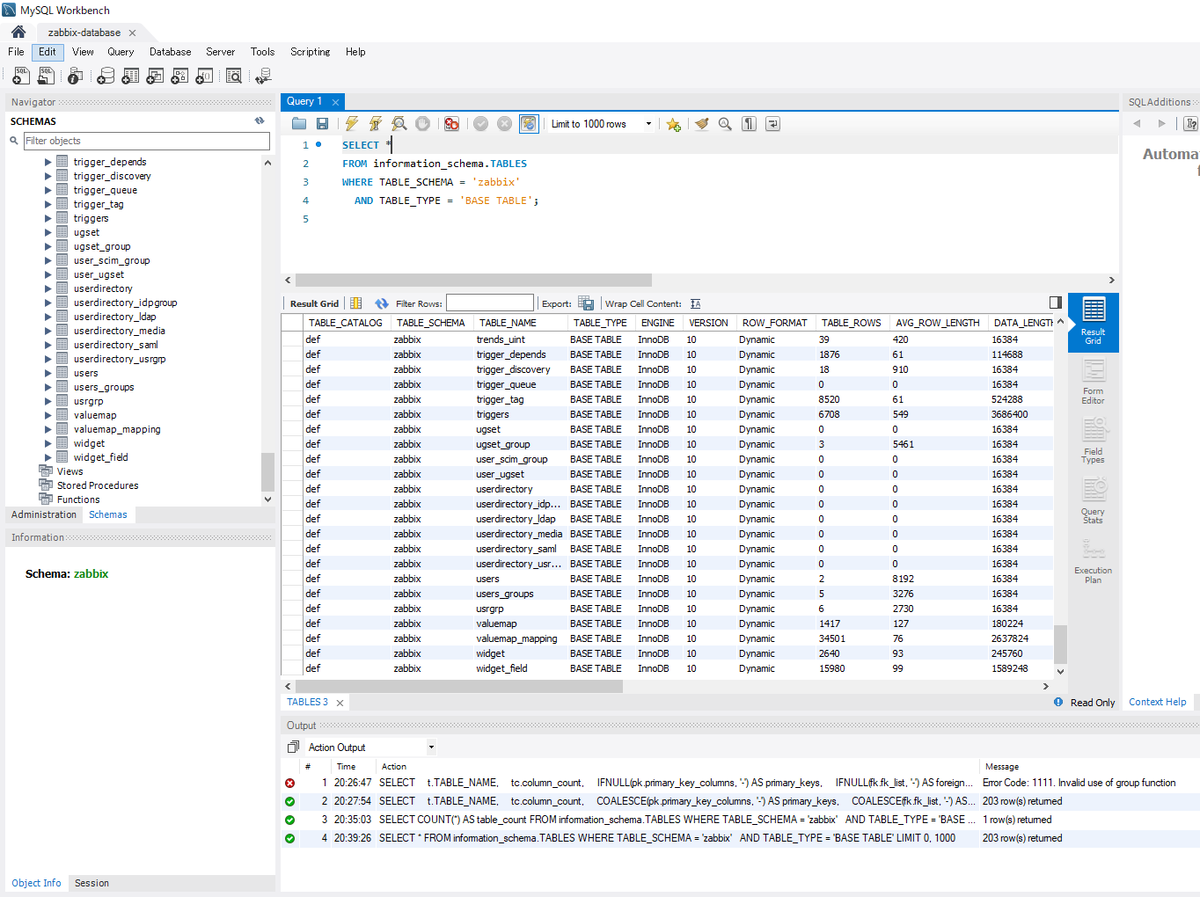The image size is (1200, 897).
Task: Toggle word wrap in the editor
Action: 772,124
